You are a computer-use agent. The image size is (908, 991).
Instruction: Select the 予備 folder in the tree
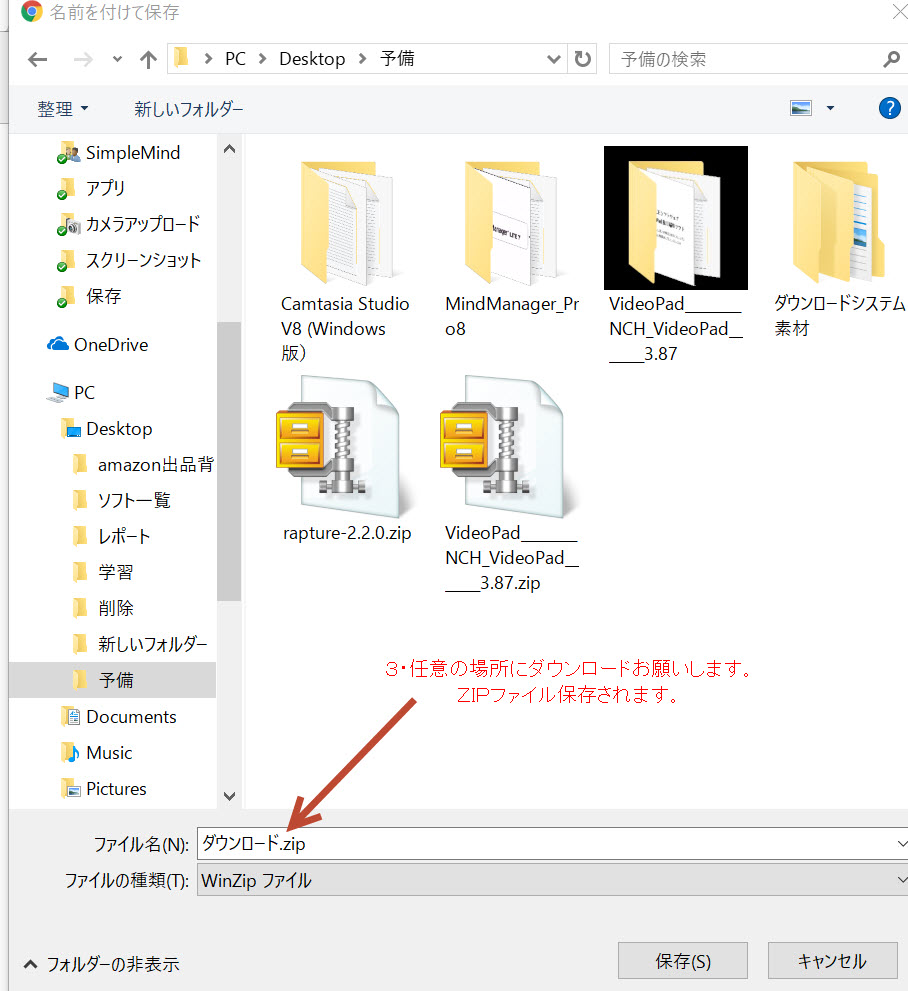(116, 680)
